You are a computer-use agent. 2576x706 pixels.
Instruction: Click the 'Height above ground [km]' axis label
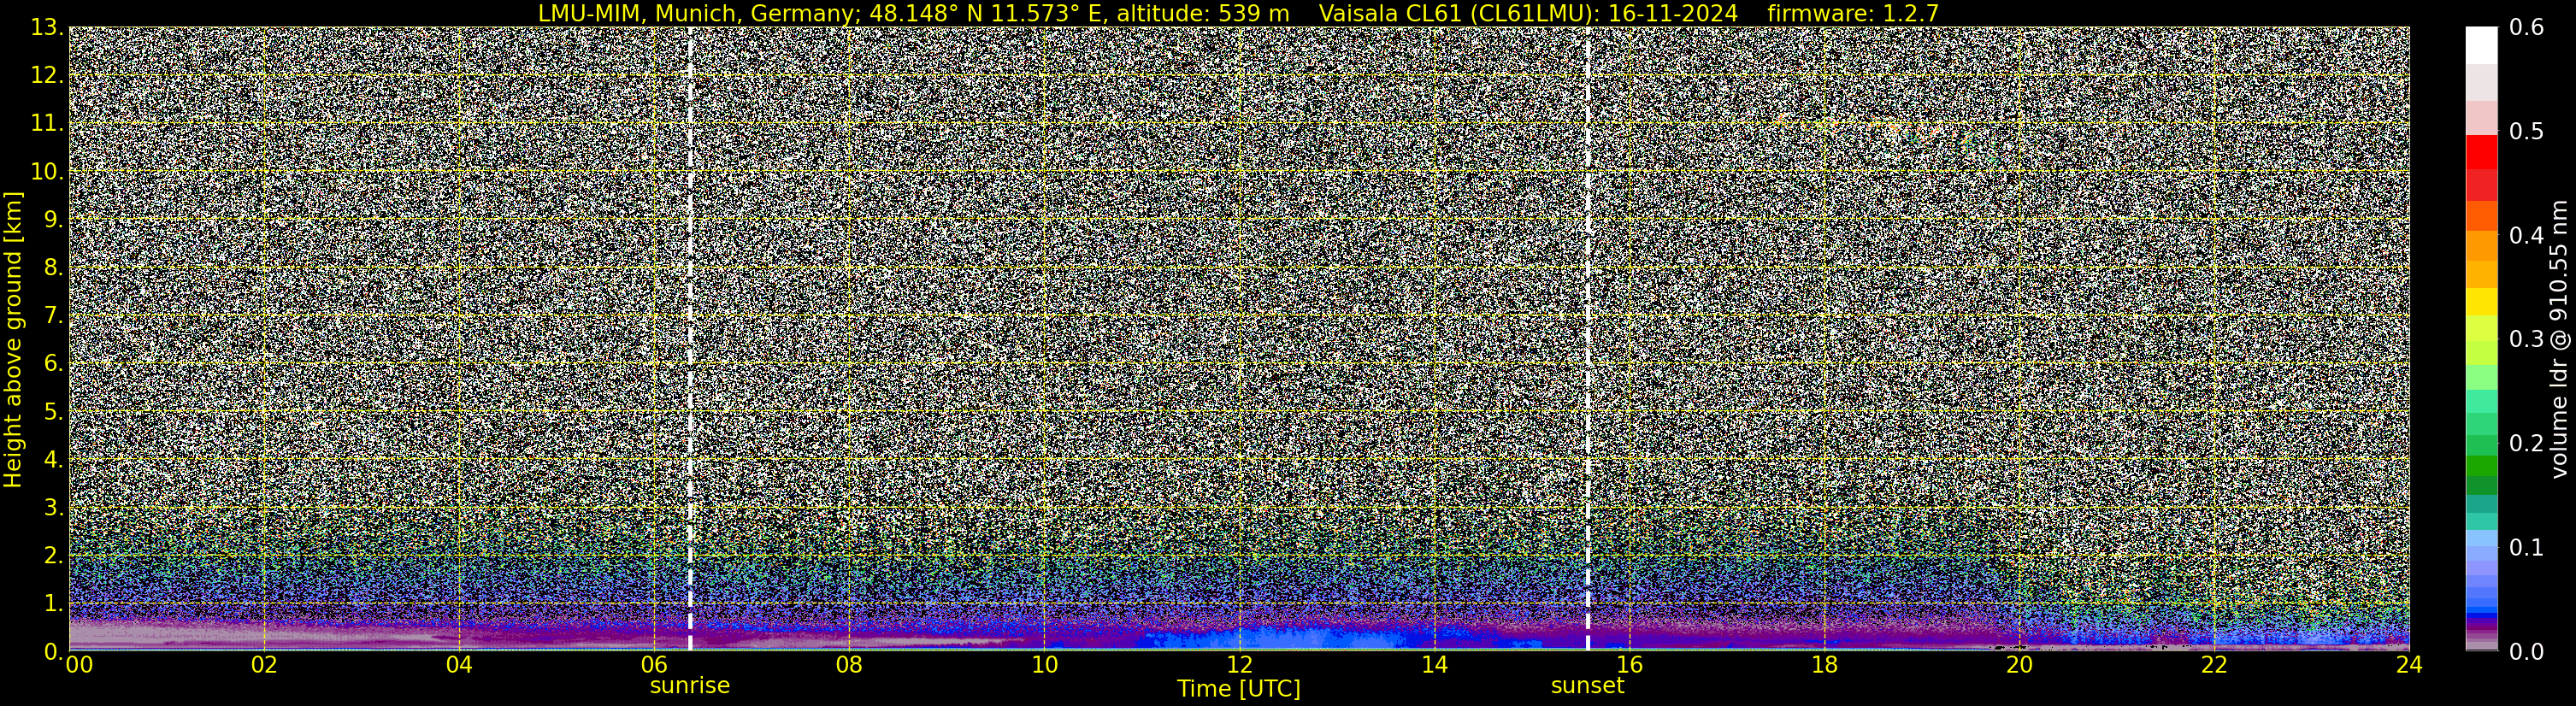point(13,339)
